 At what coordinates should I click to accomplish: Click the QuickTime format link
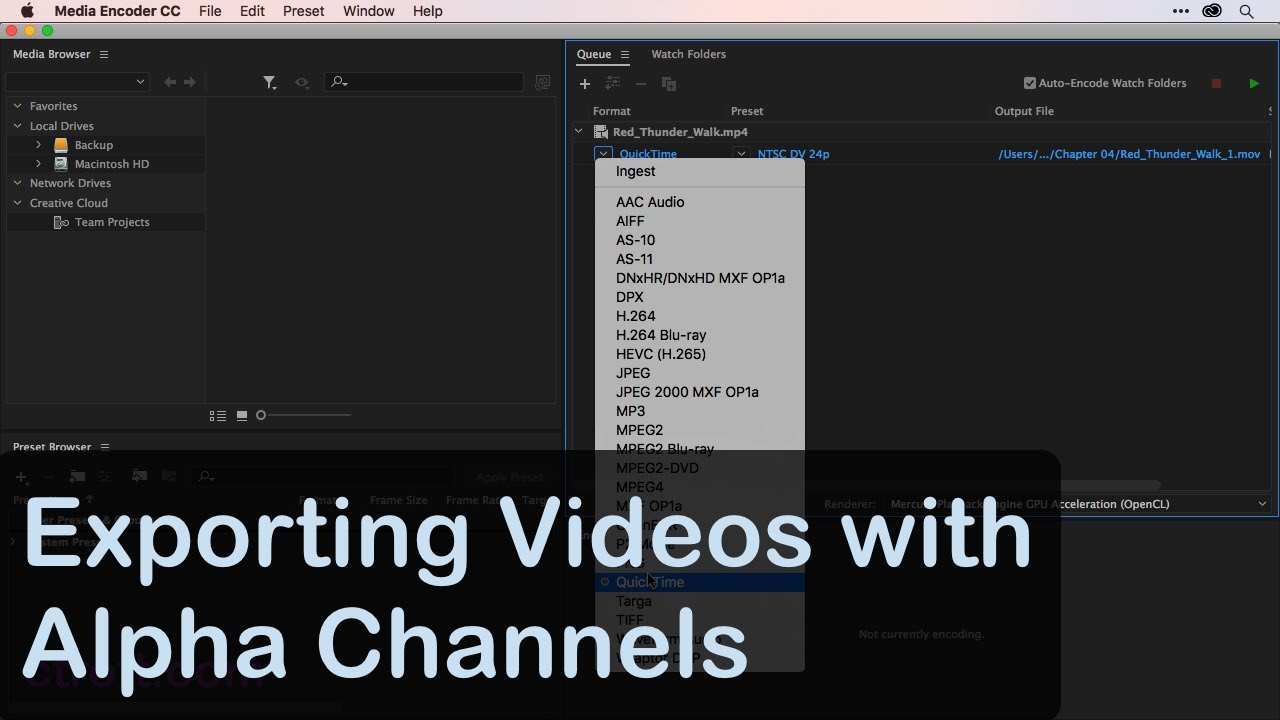tap(648, 154)
